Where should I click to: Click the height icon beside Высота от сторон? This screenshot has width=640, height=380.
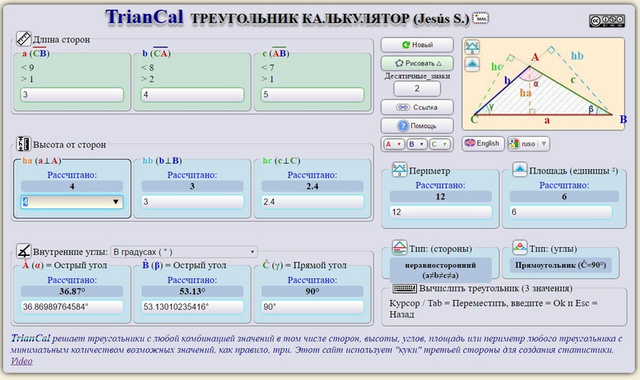coord(23,144)
